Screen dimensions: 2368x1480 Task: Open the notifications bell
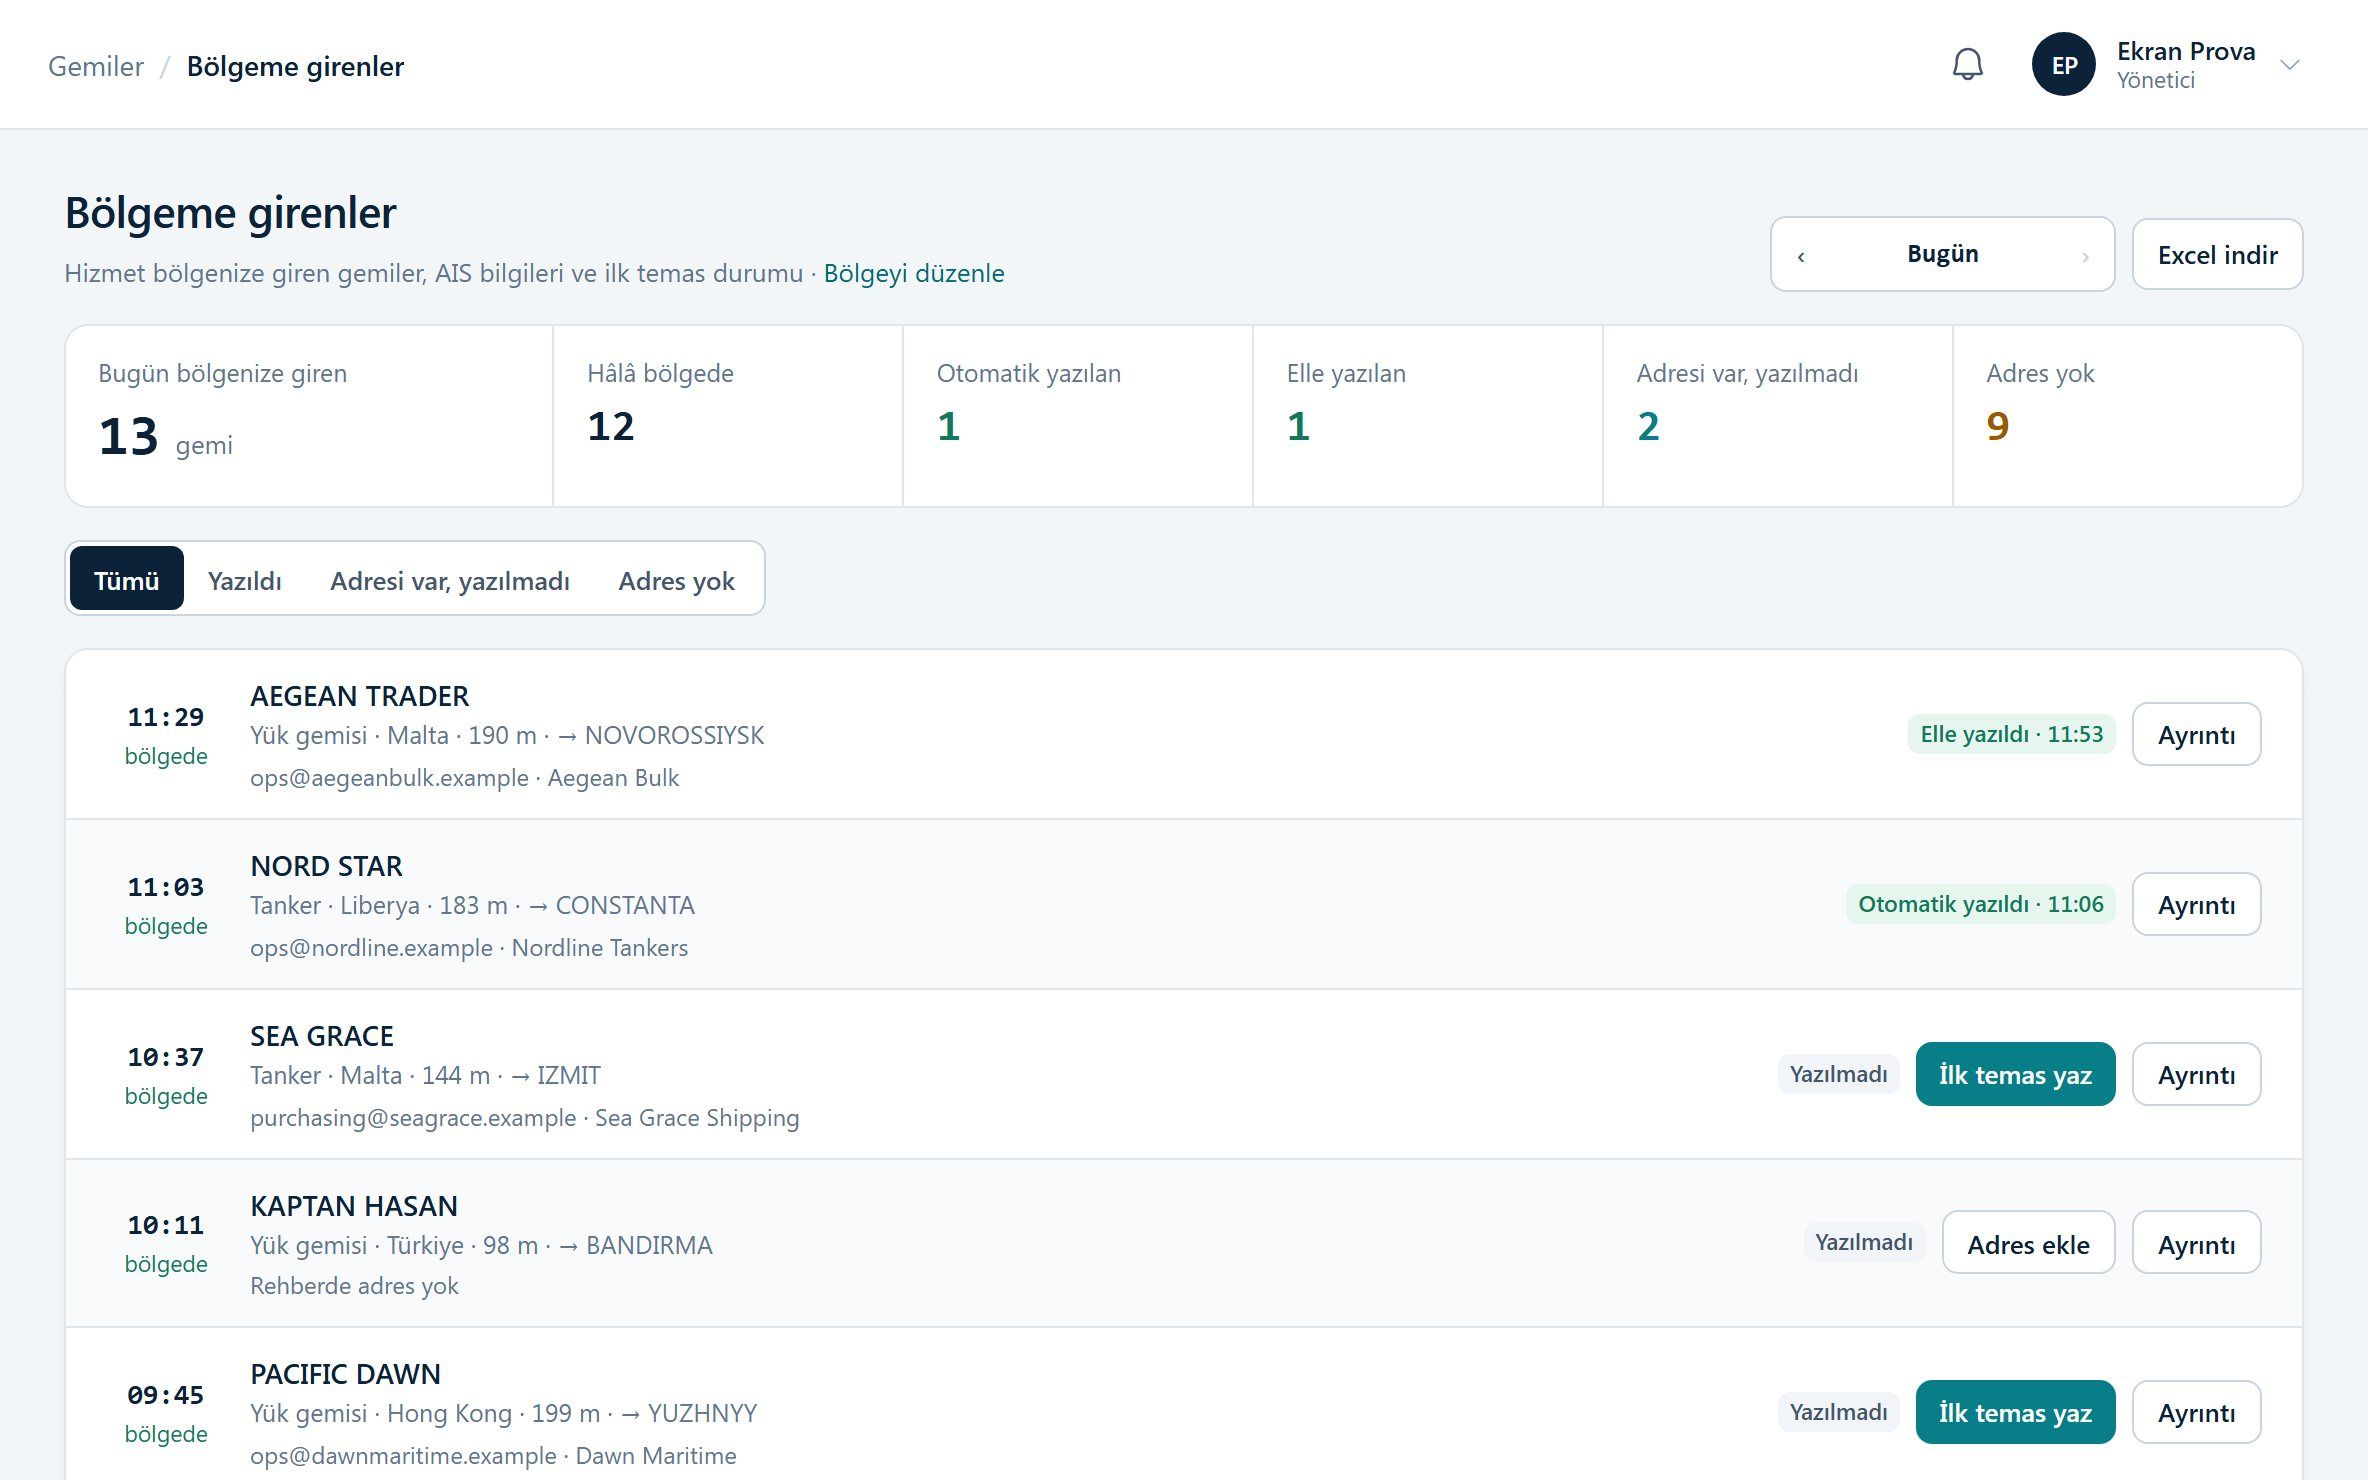click(1967, 65)
